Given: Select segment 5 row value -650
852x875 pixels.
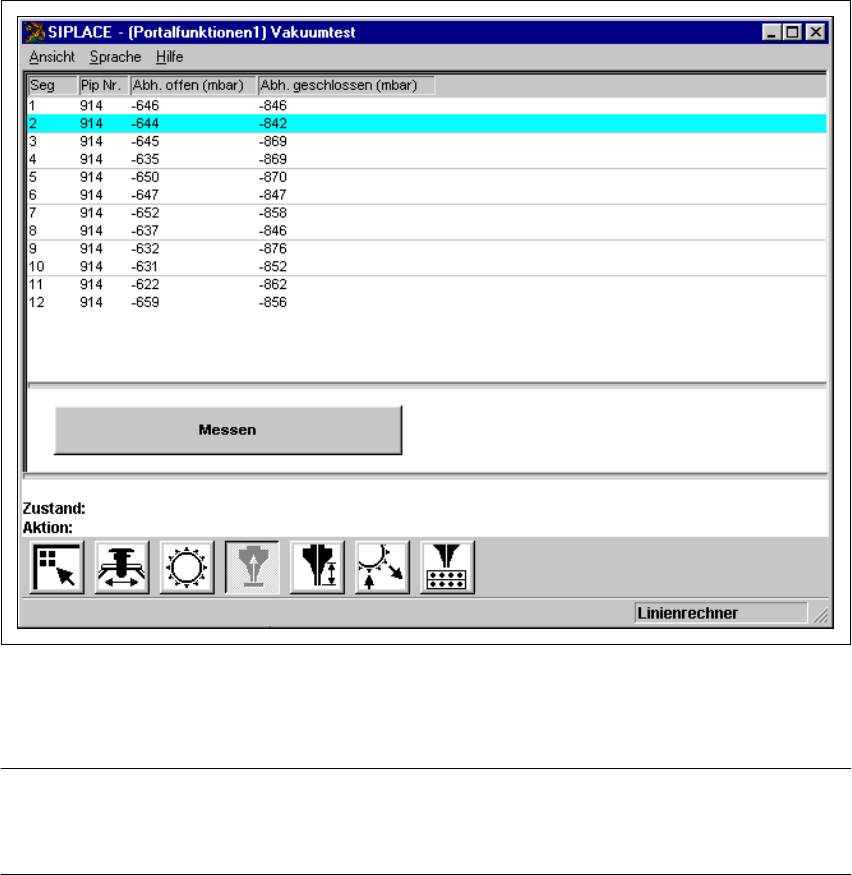Looking at the screenshot, I should (x=427, y=177).
